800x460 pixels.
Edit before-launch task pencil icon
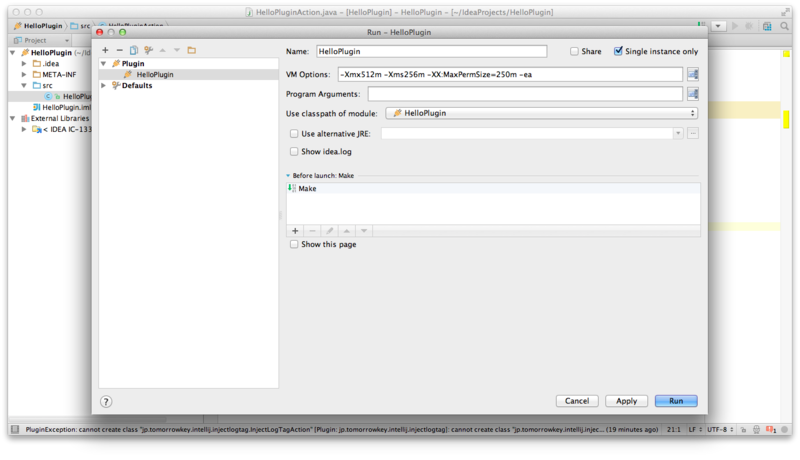[x=330, y=231]
